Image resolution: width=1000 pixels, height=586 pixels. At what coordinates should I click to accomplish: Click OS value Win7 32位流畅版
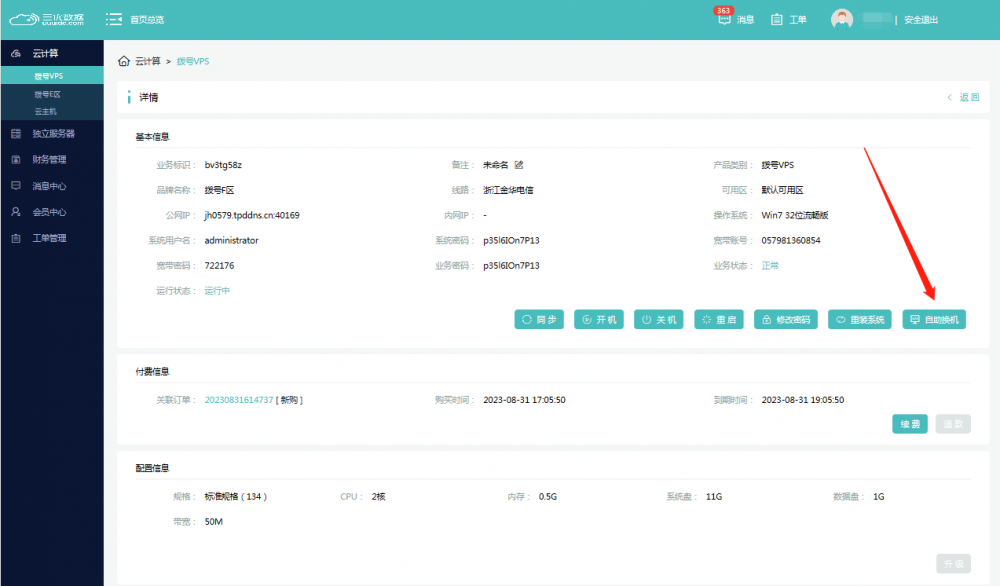(795, 215)
